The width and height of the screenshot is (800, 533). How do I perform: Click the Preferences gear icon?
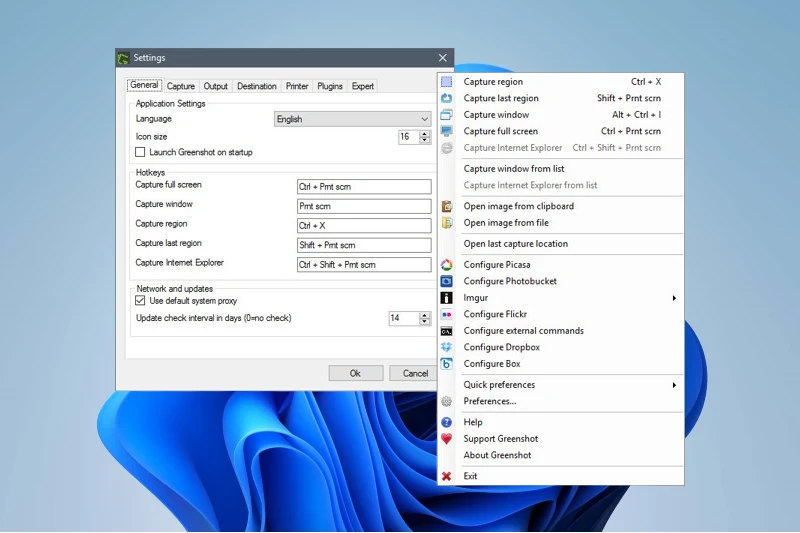point(446,401)
